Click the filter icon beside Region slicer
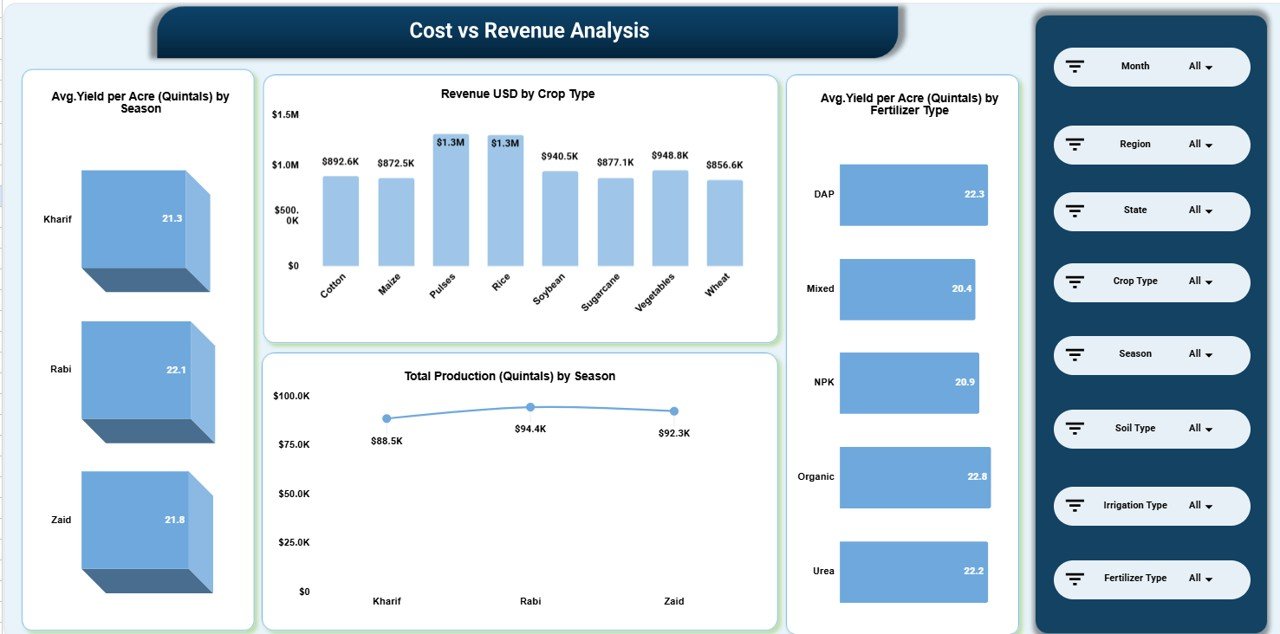This screenshot has width=1280, height=634. tap(1074, 144)
